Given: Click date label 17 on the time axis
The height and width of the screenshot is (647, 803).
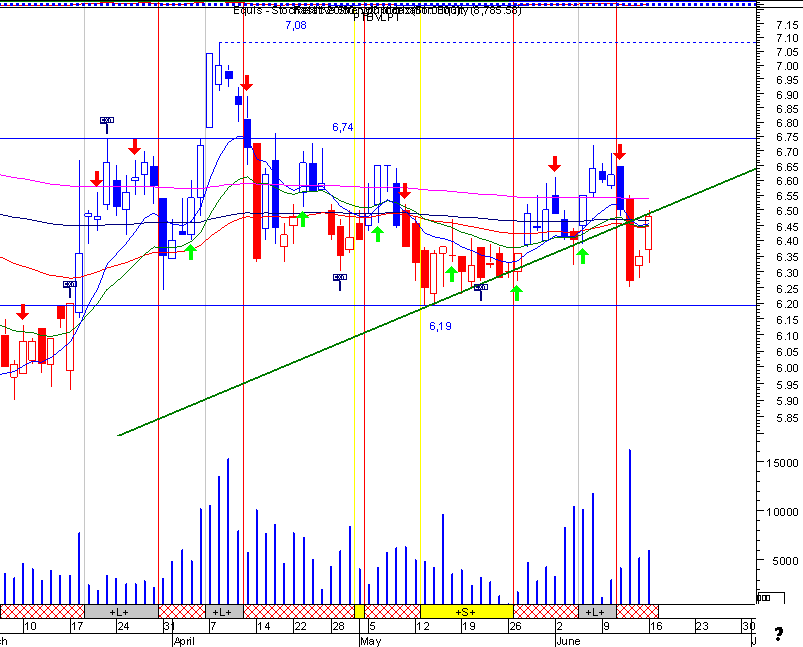Looking at the screenshot, I should 77,626.
